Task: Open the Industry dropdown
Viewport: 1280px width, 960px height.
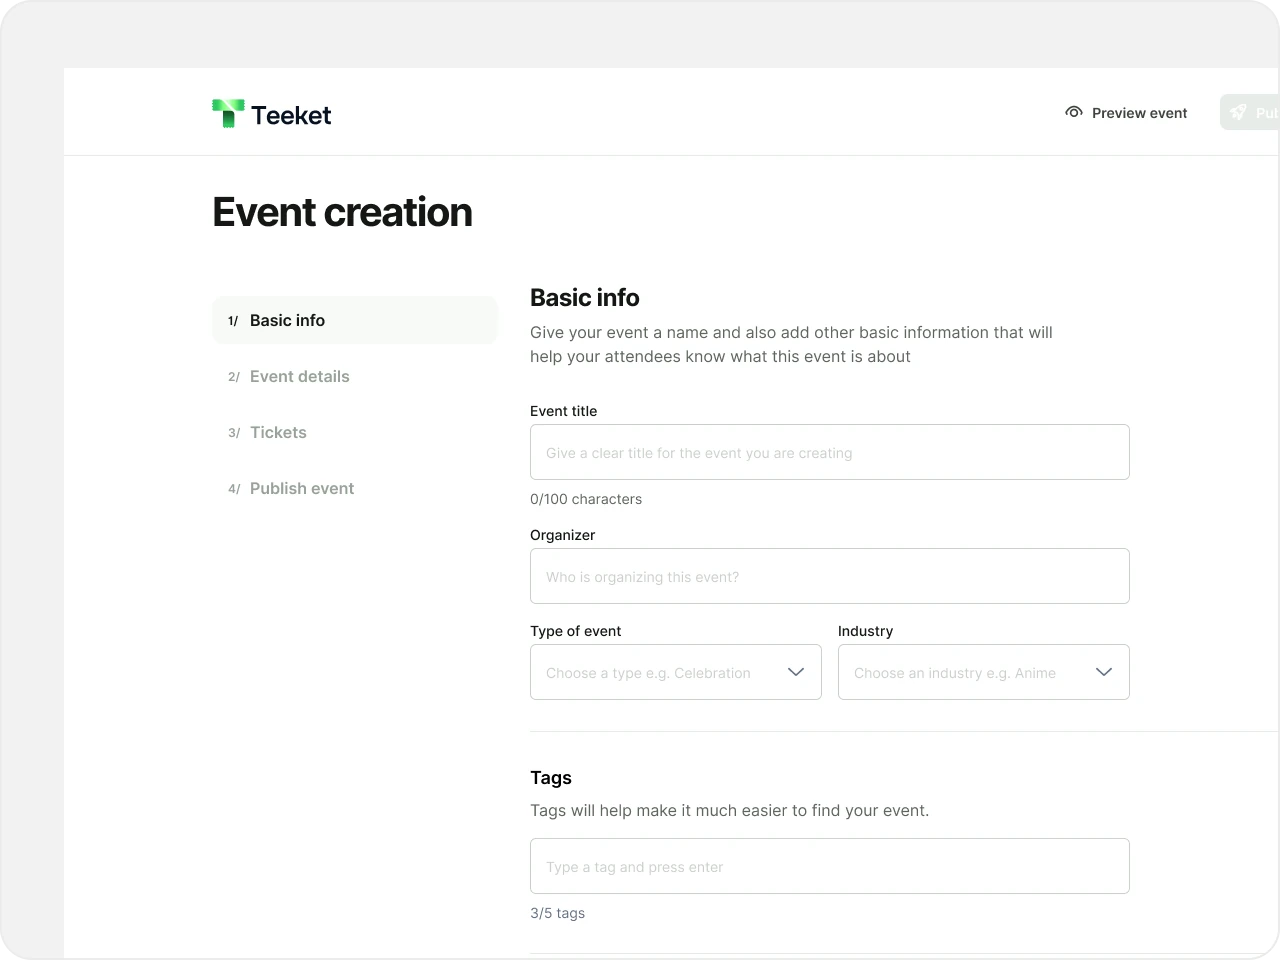Action: pyautogui.click(x=984, y=672)
